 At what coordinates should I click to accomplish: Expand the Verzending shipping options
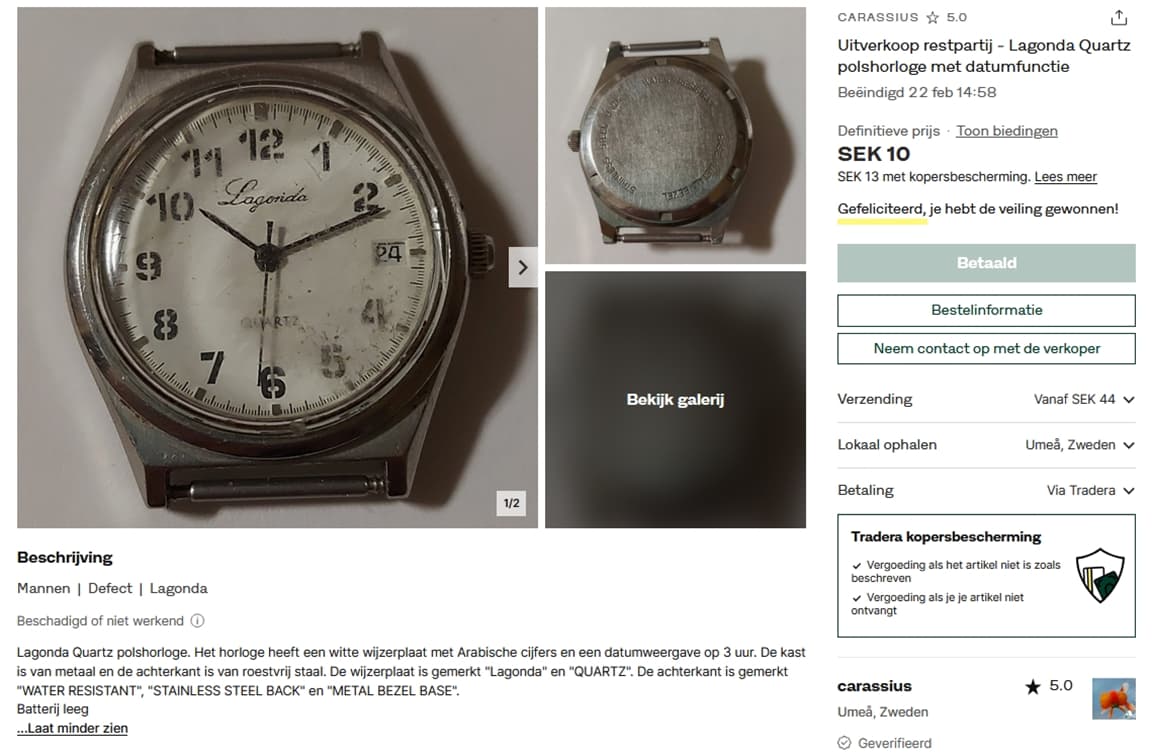tap(986, 400)
